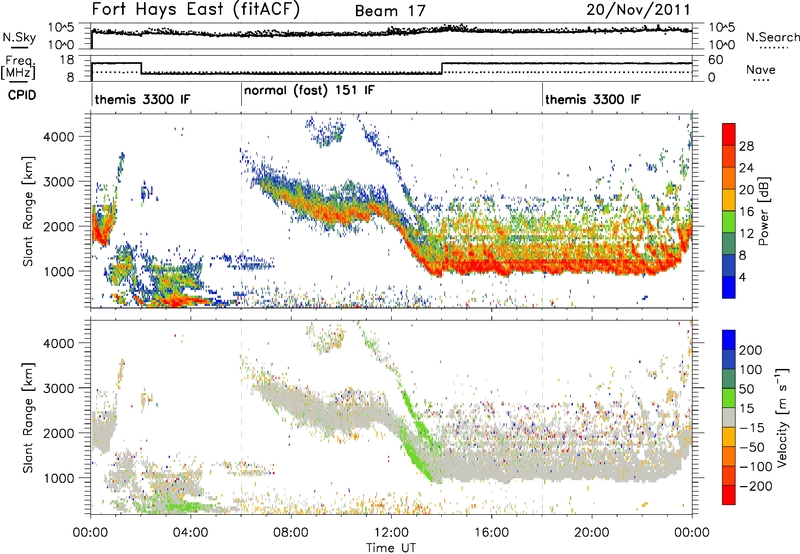800x554 pixels.
Task: Click the "Fort Hays East (fitACF)" plot title
Action: [x=196, y=9]
